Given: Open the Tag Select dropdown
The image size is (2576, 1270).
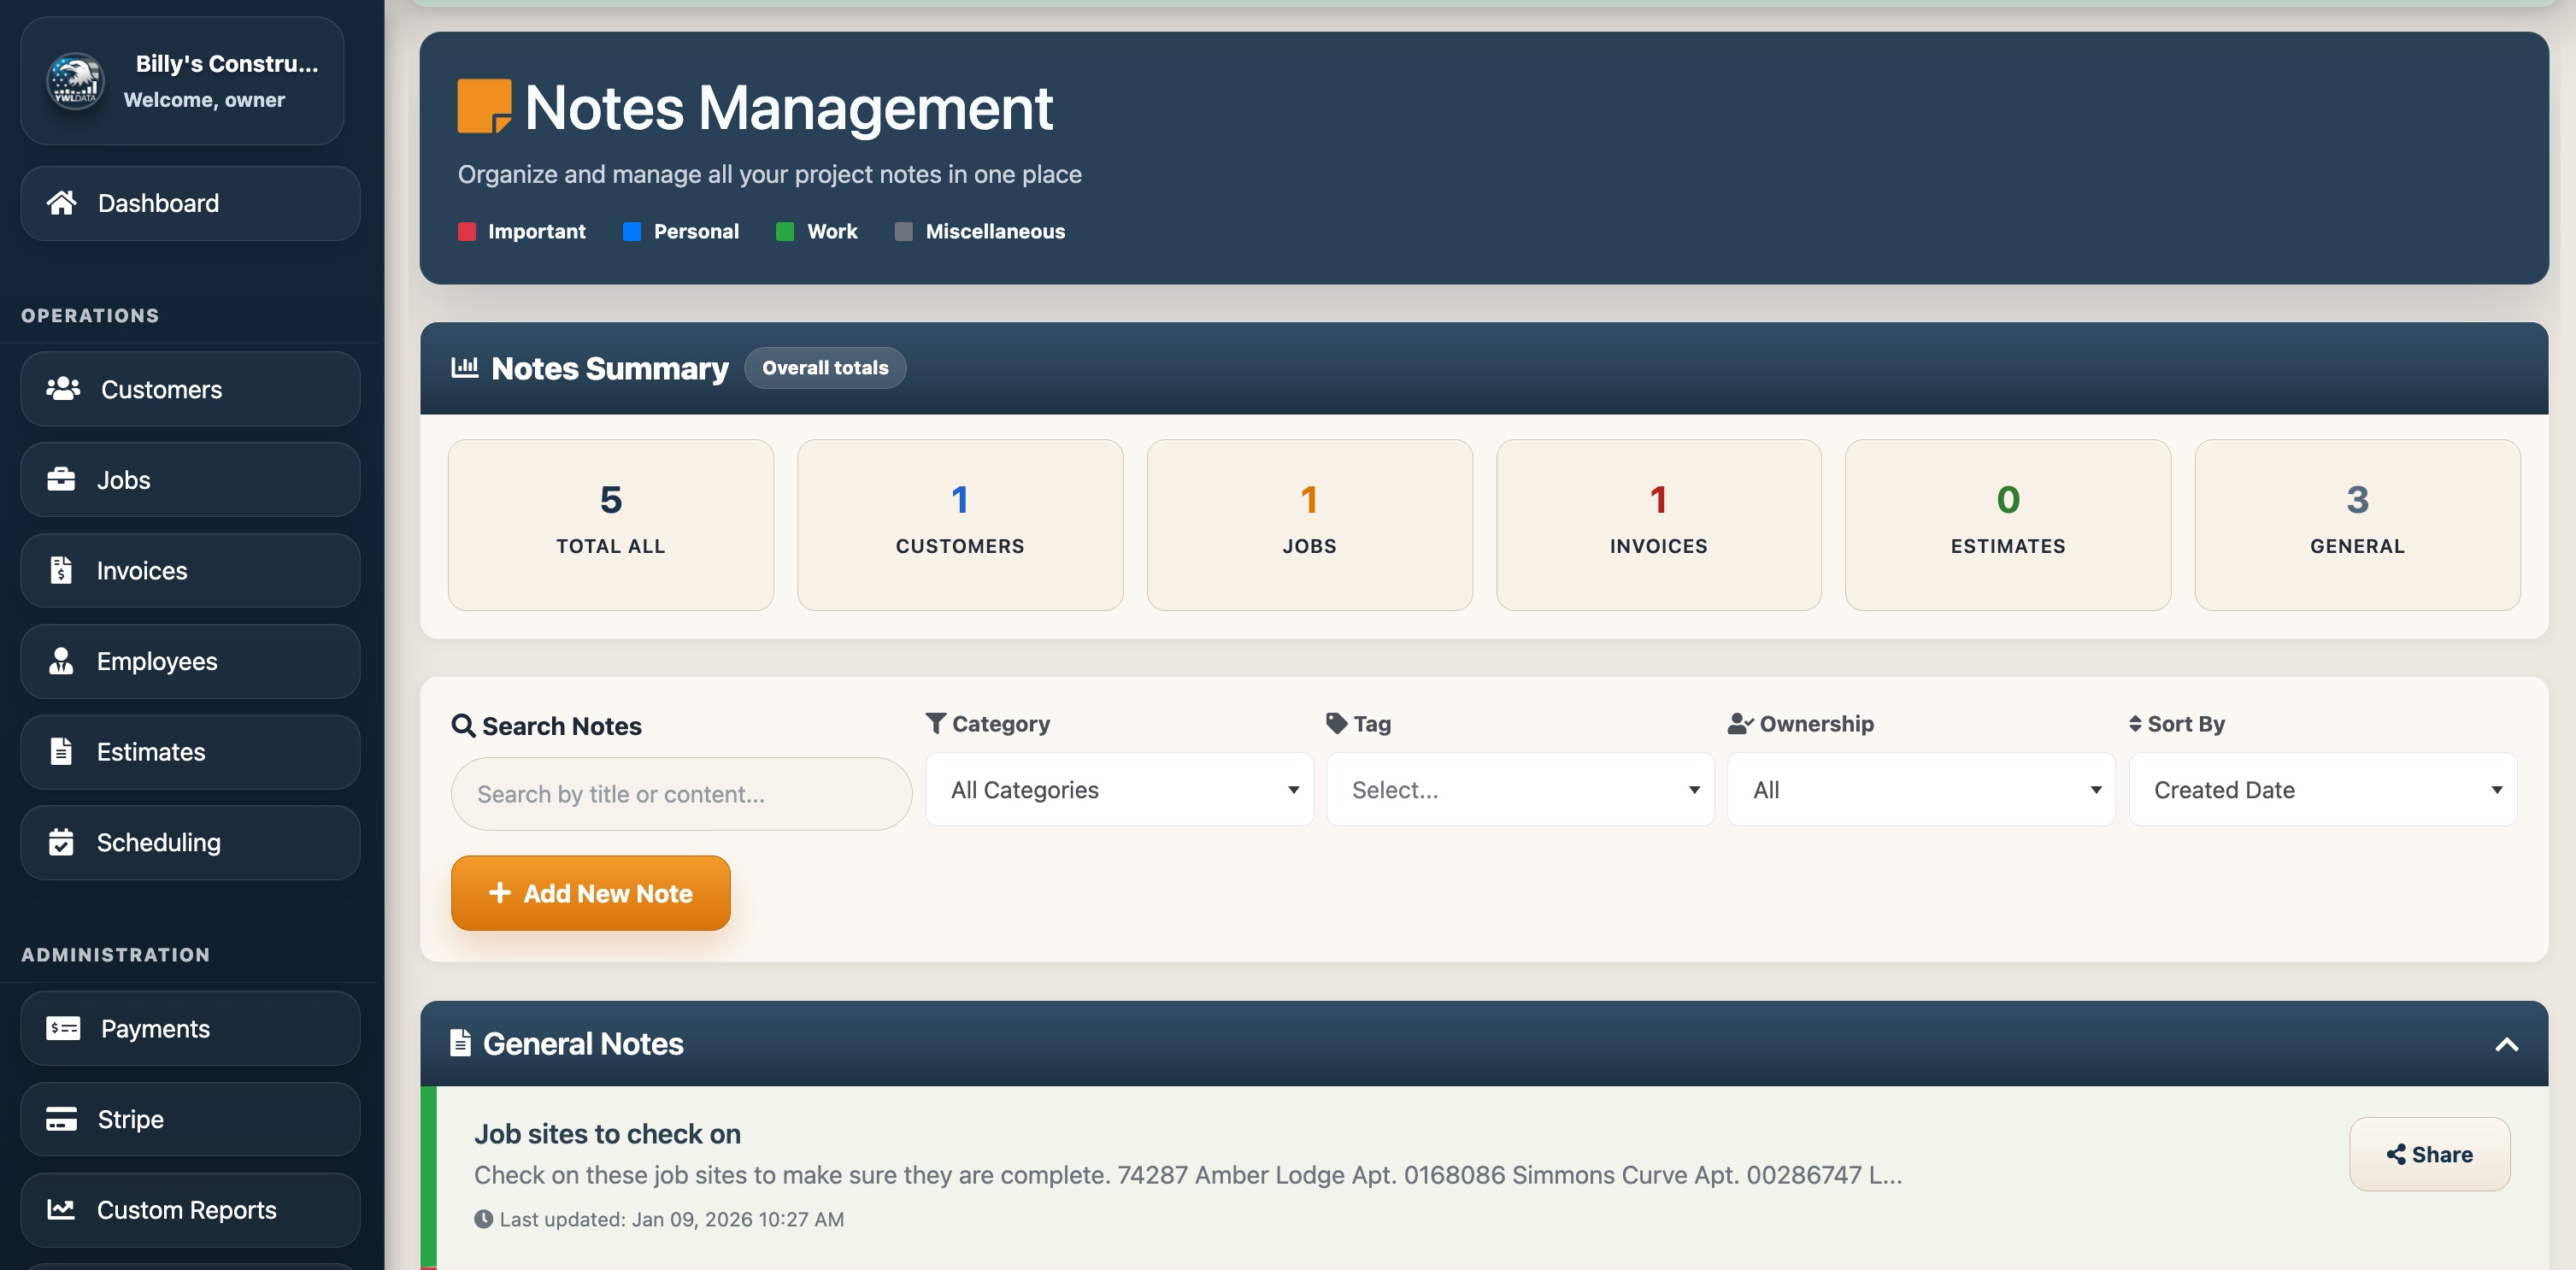Looking at the screenshot, I should (x=1520, y=789).
